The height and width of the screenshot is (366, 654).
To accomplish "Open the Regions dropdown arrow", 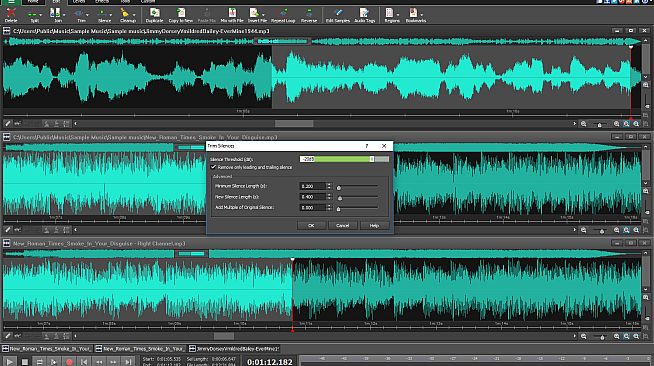I will click(x=397, y=15).
